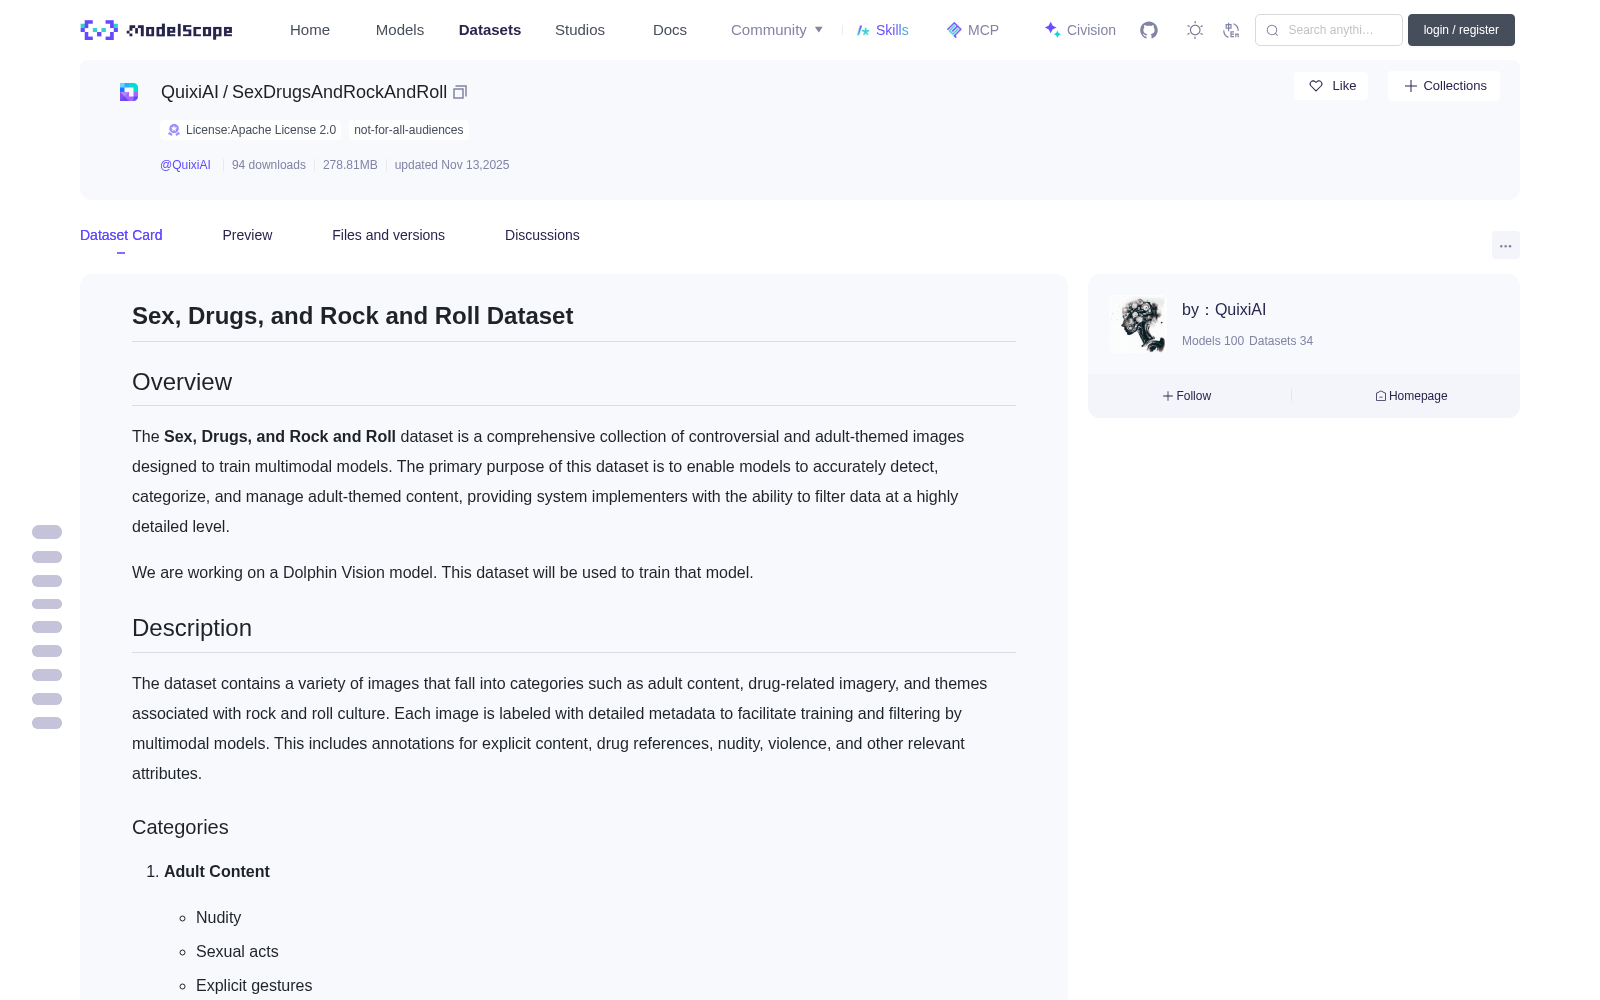Copy dataset name with the copy icon
Screen dimensions: 1600x1000
460,92
